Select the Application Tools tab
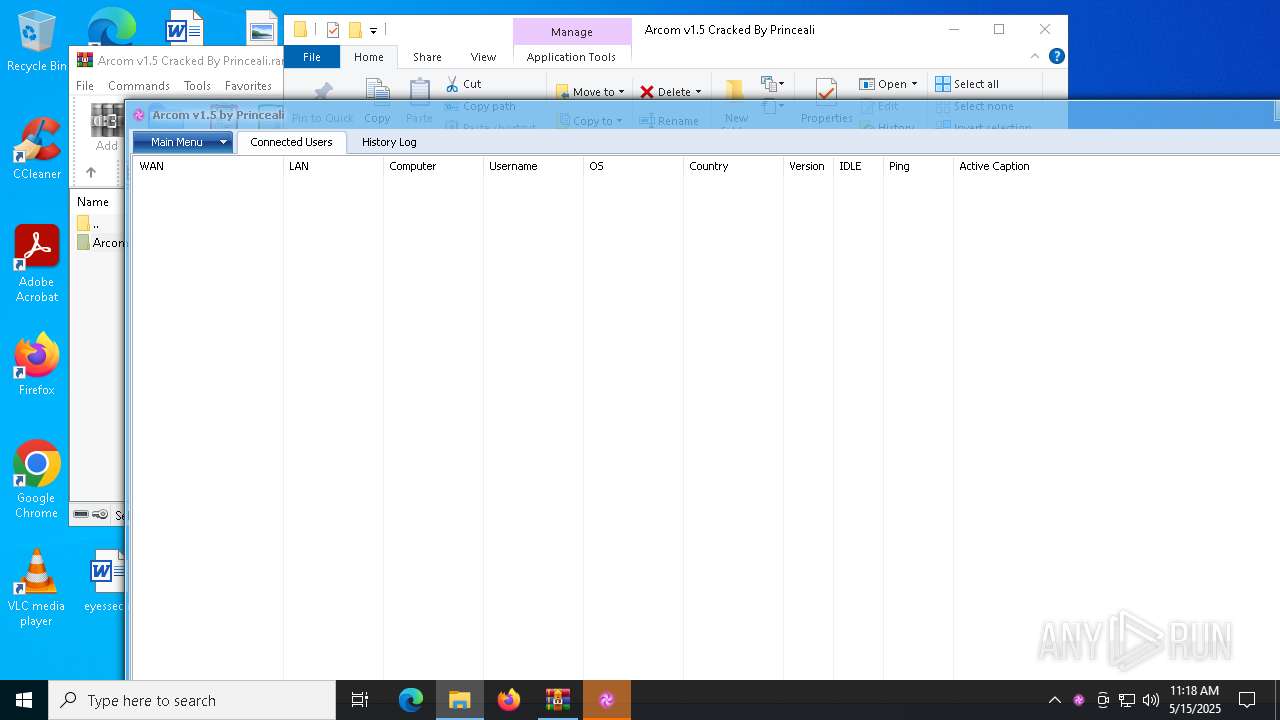Screen dimensions: 1280x720 click(571, 57)
